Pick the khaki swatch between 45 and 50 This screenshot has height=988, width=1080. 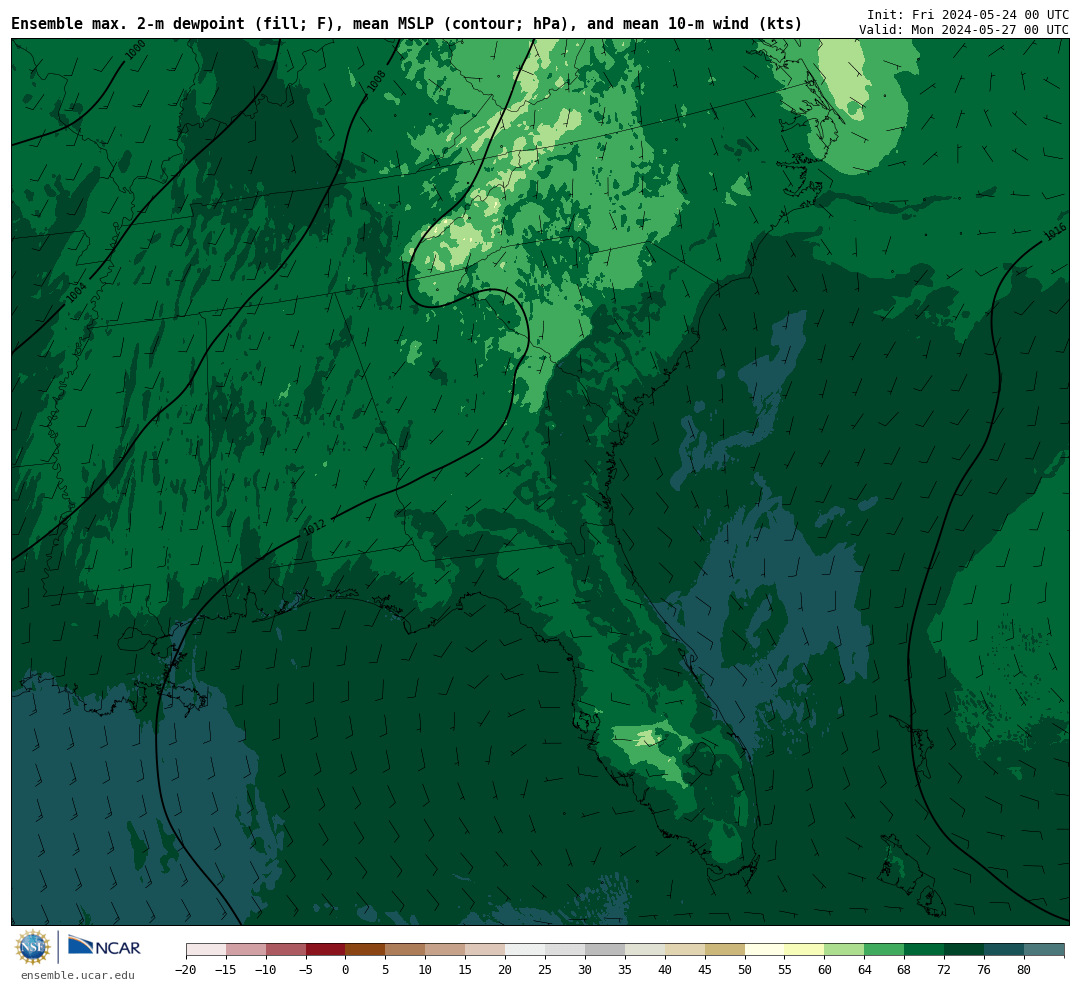point(725,950)
